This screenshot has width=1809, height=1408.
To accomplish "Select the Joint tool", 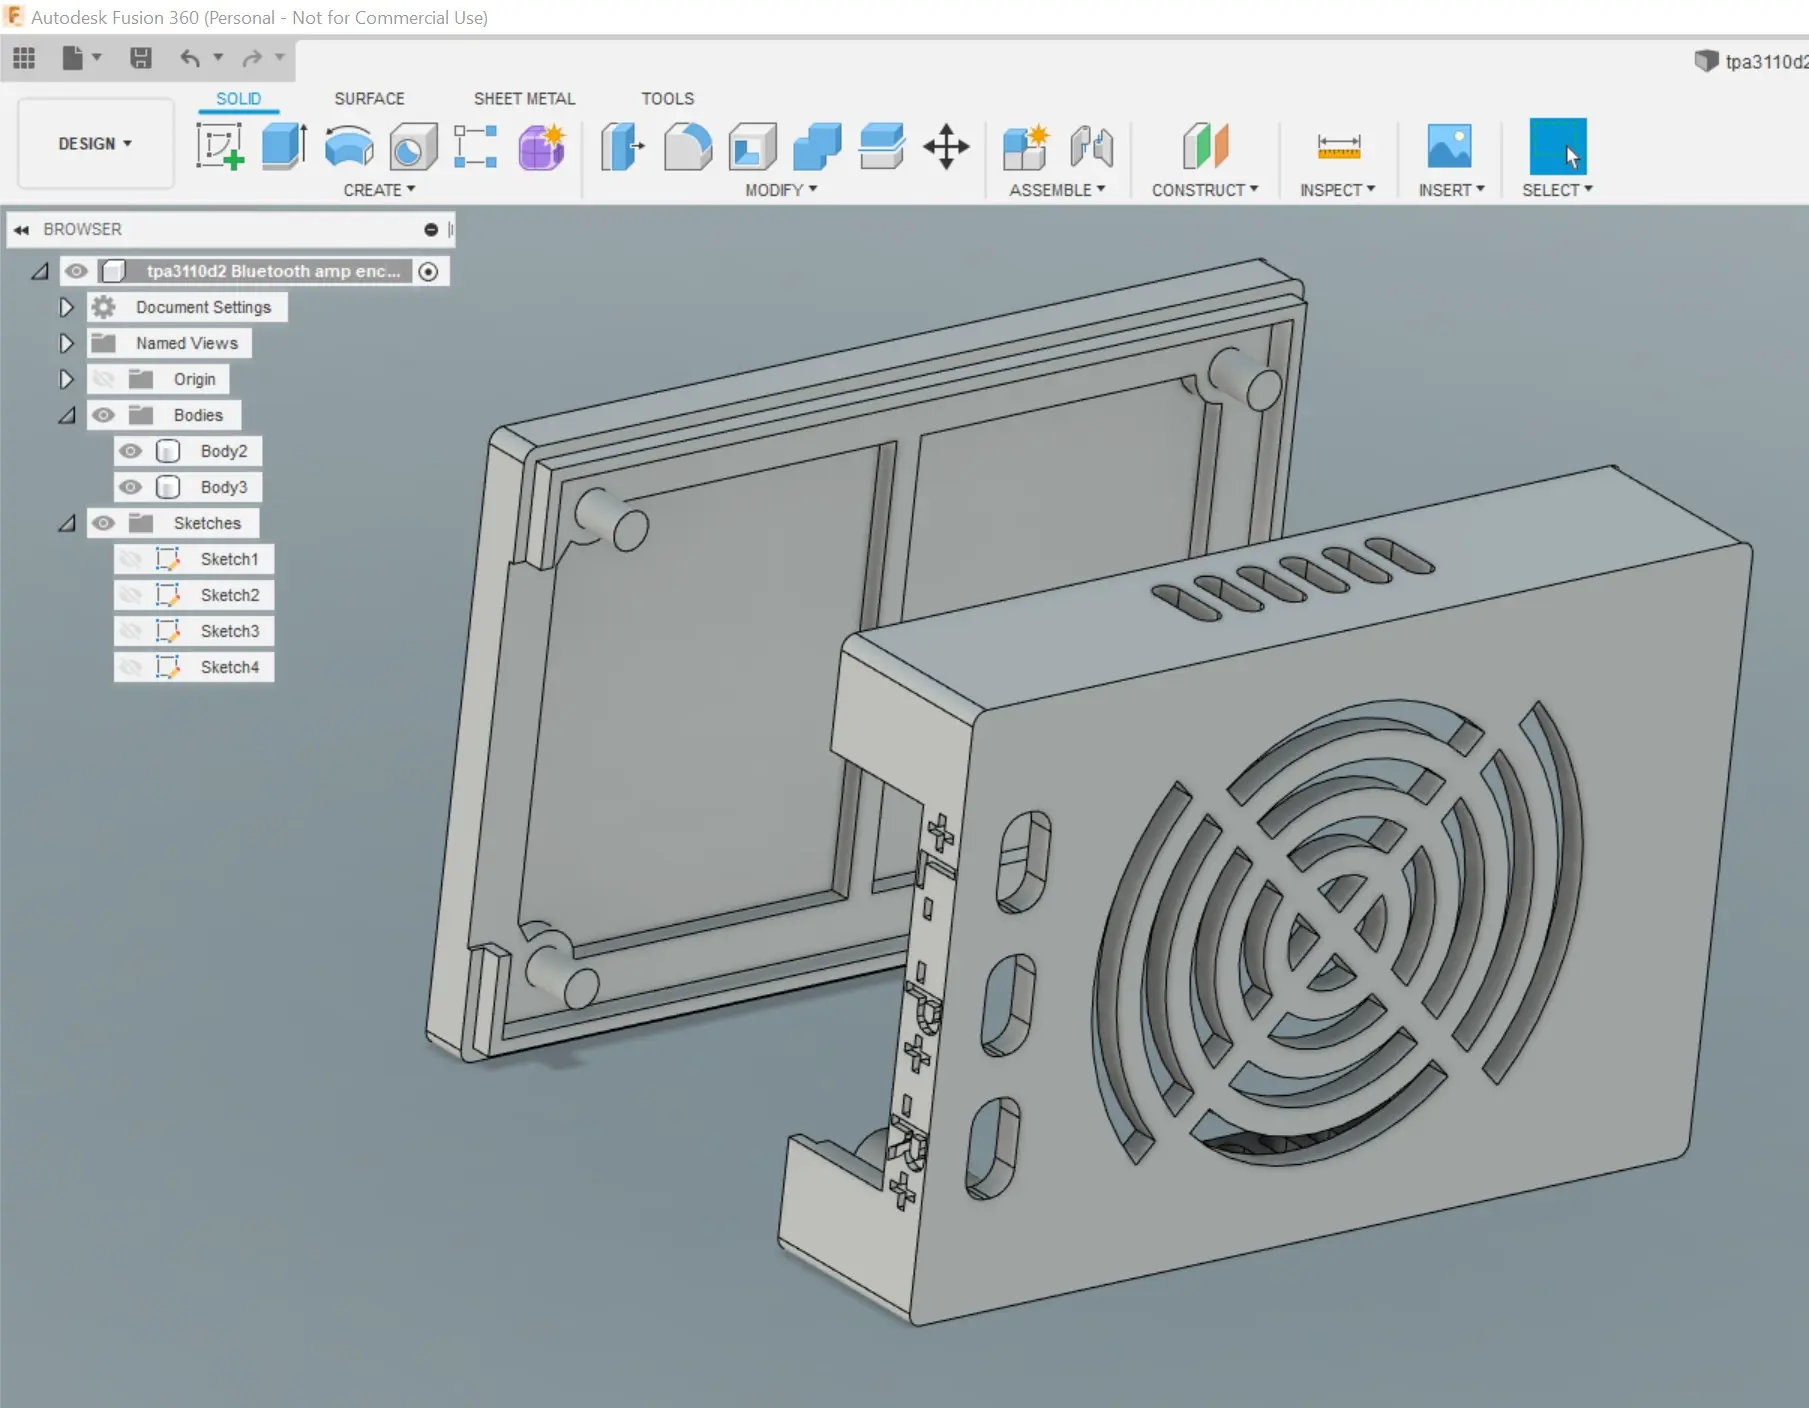I will coord(1092,146).
